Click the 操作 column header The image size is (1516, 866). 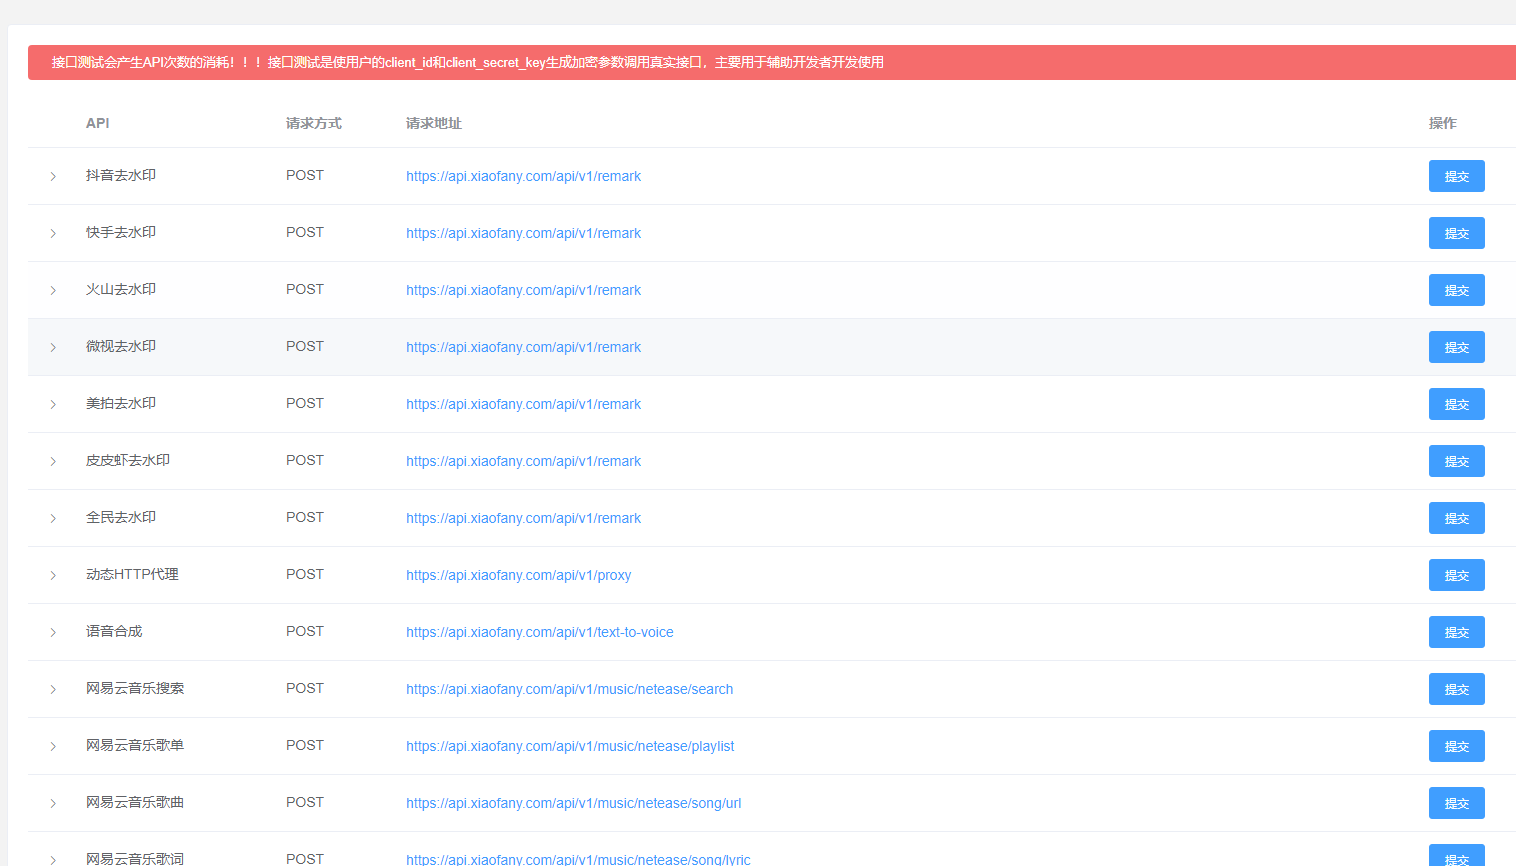[x=1442, y=123]
